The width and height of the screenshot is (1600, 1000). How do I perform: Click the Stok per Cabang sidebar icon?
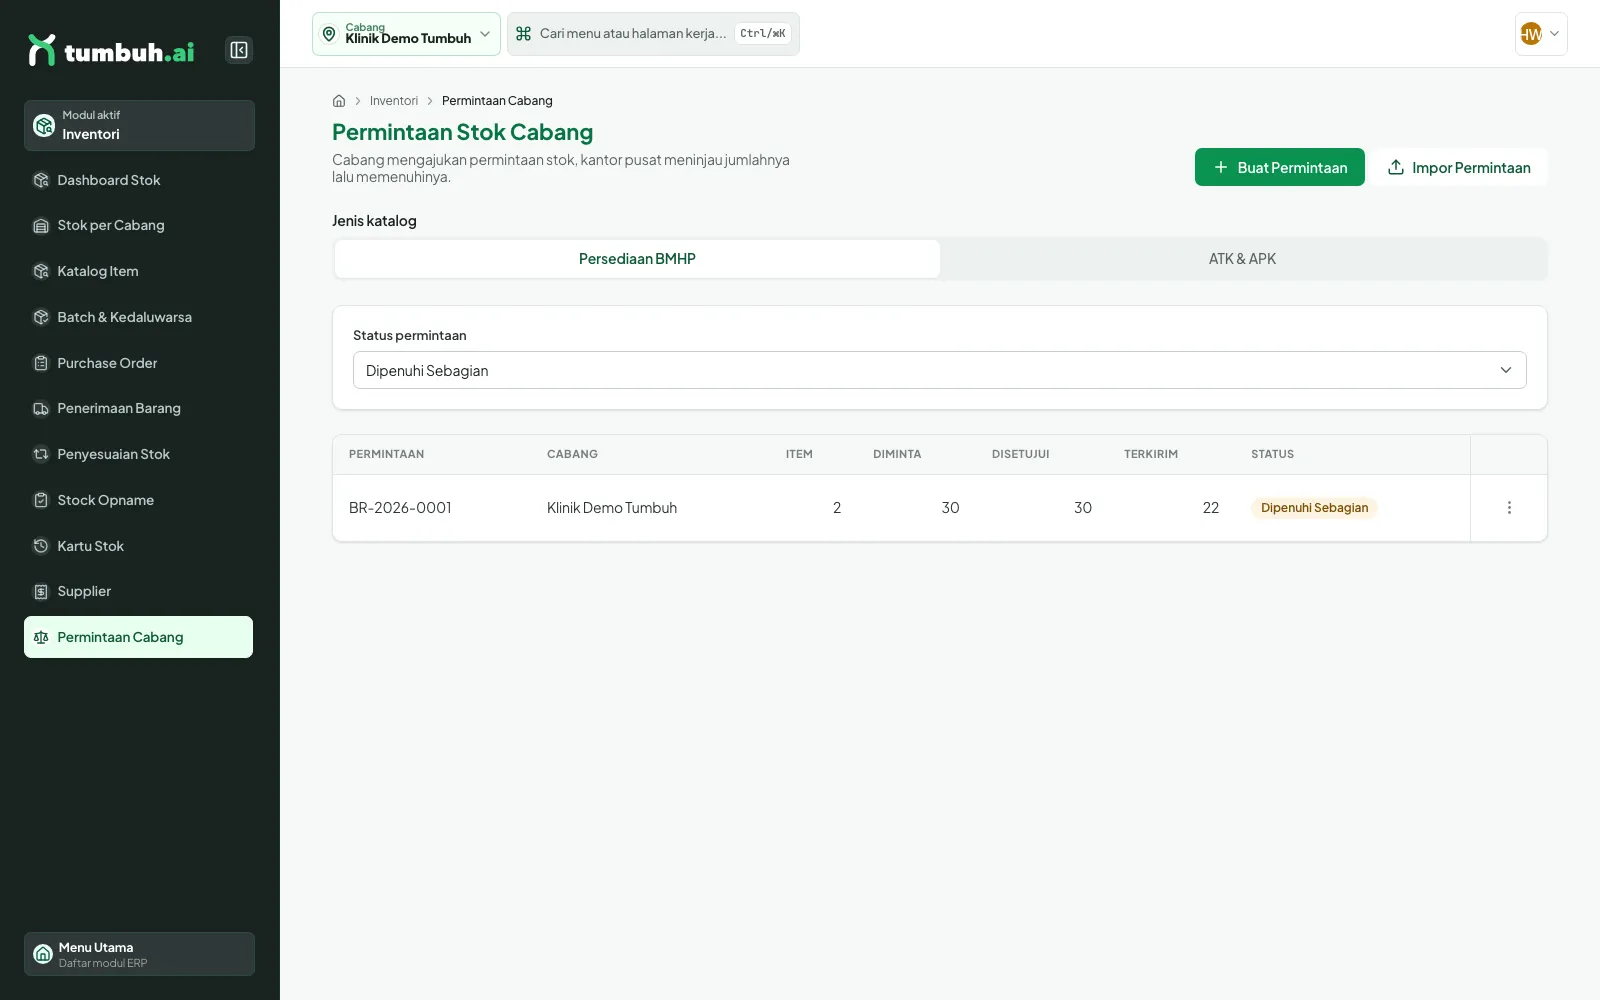coord(41,226)
